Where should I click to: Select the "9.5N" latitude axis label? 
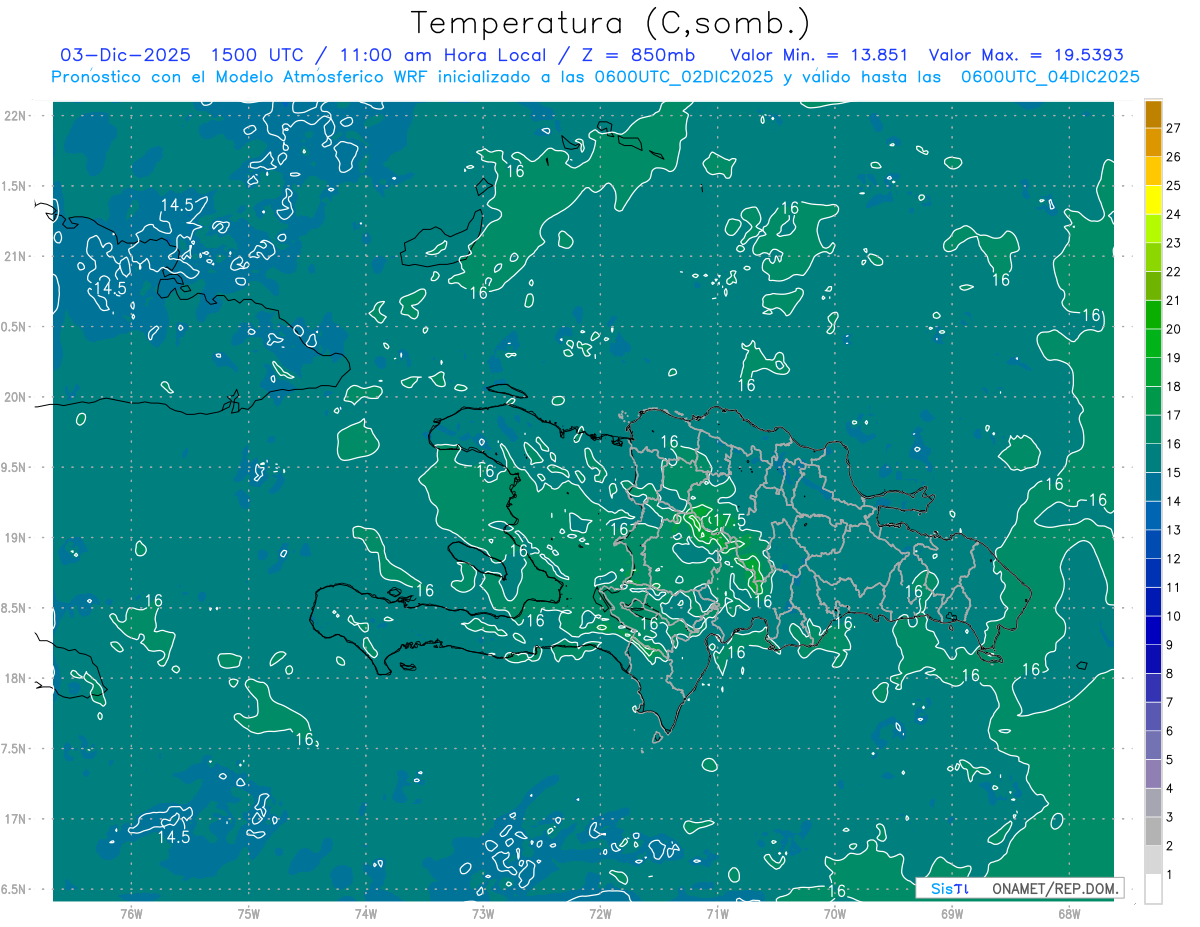[15, 467]
